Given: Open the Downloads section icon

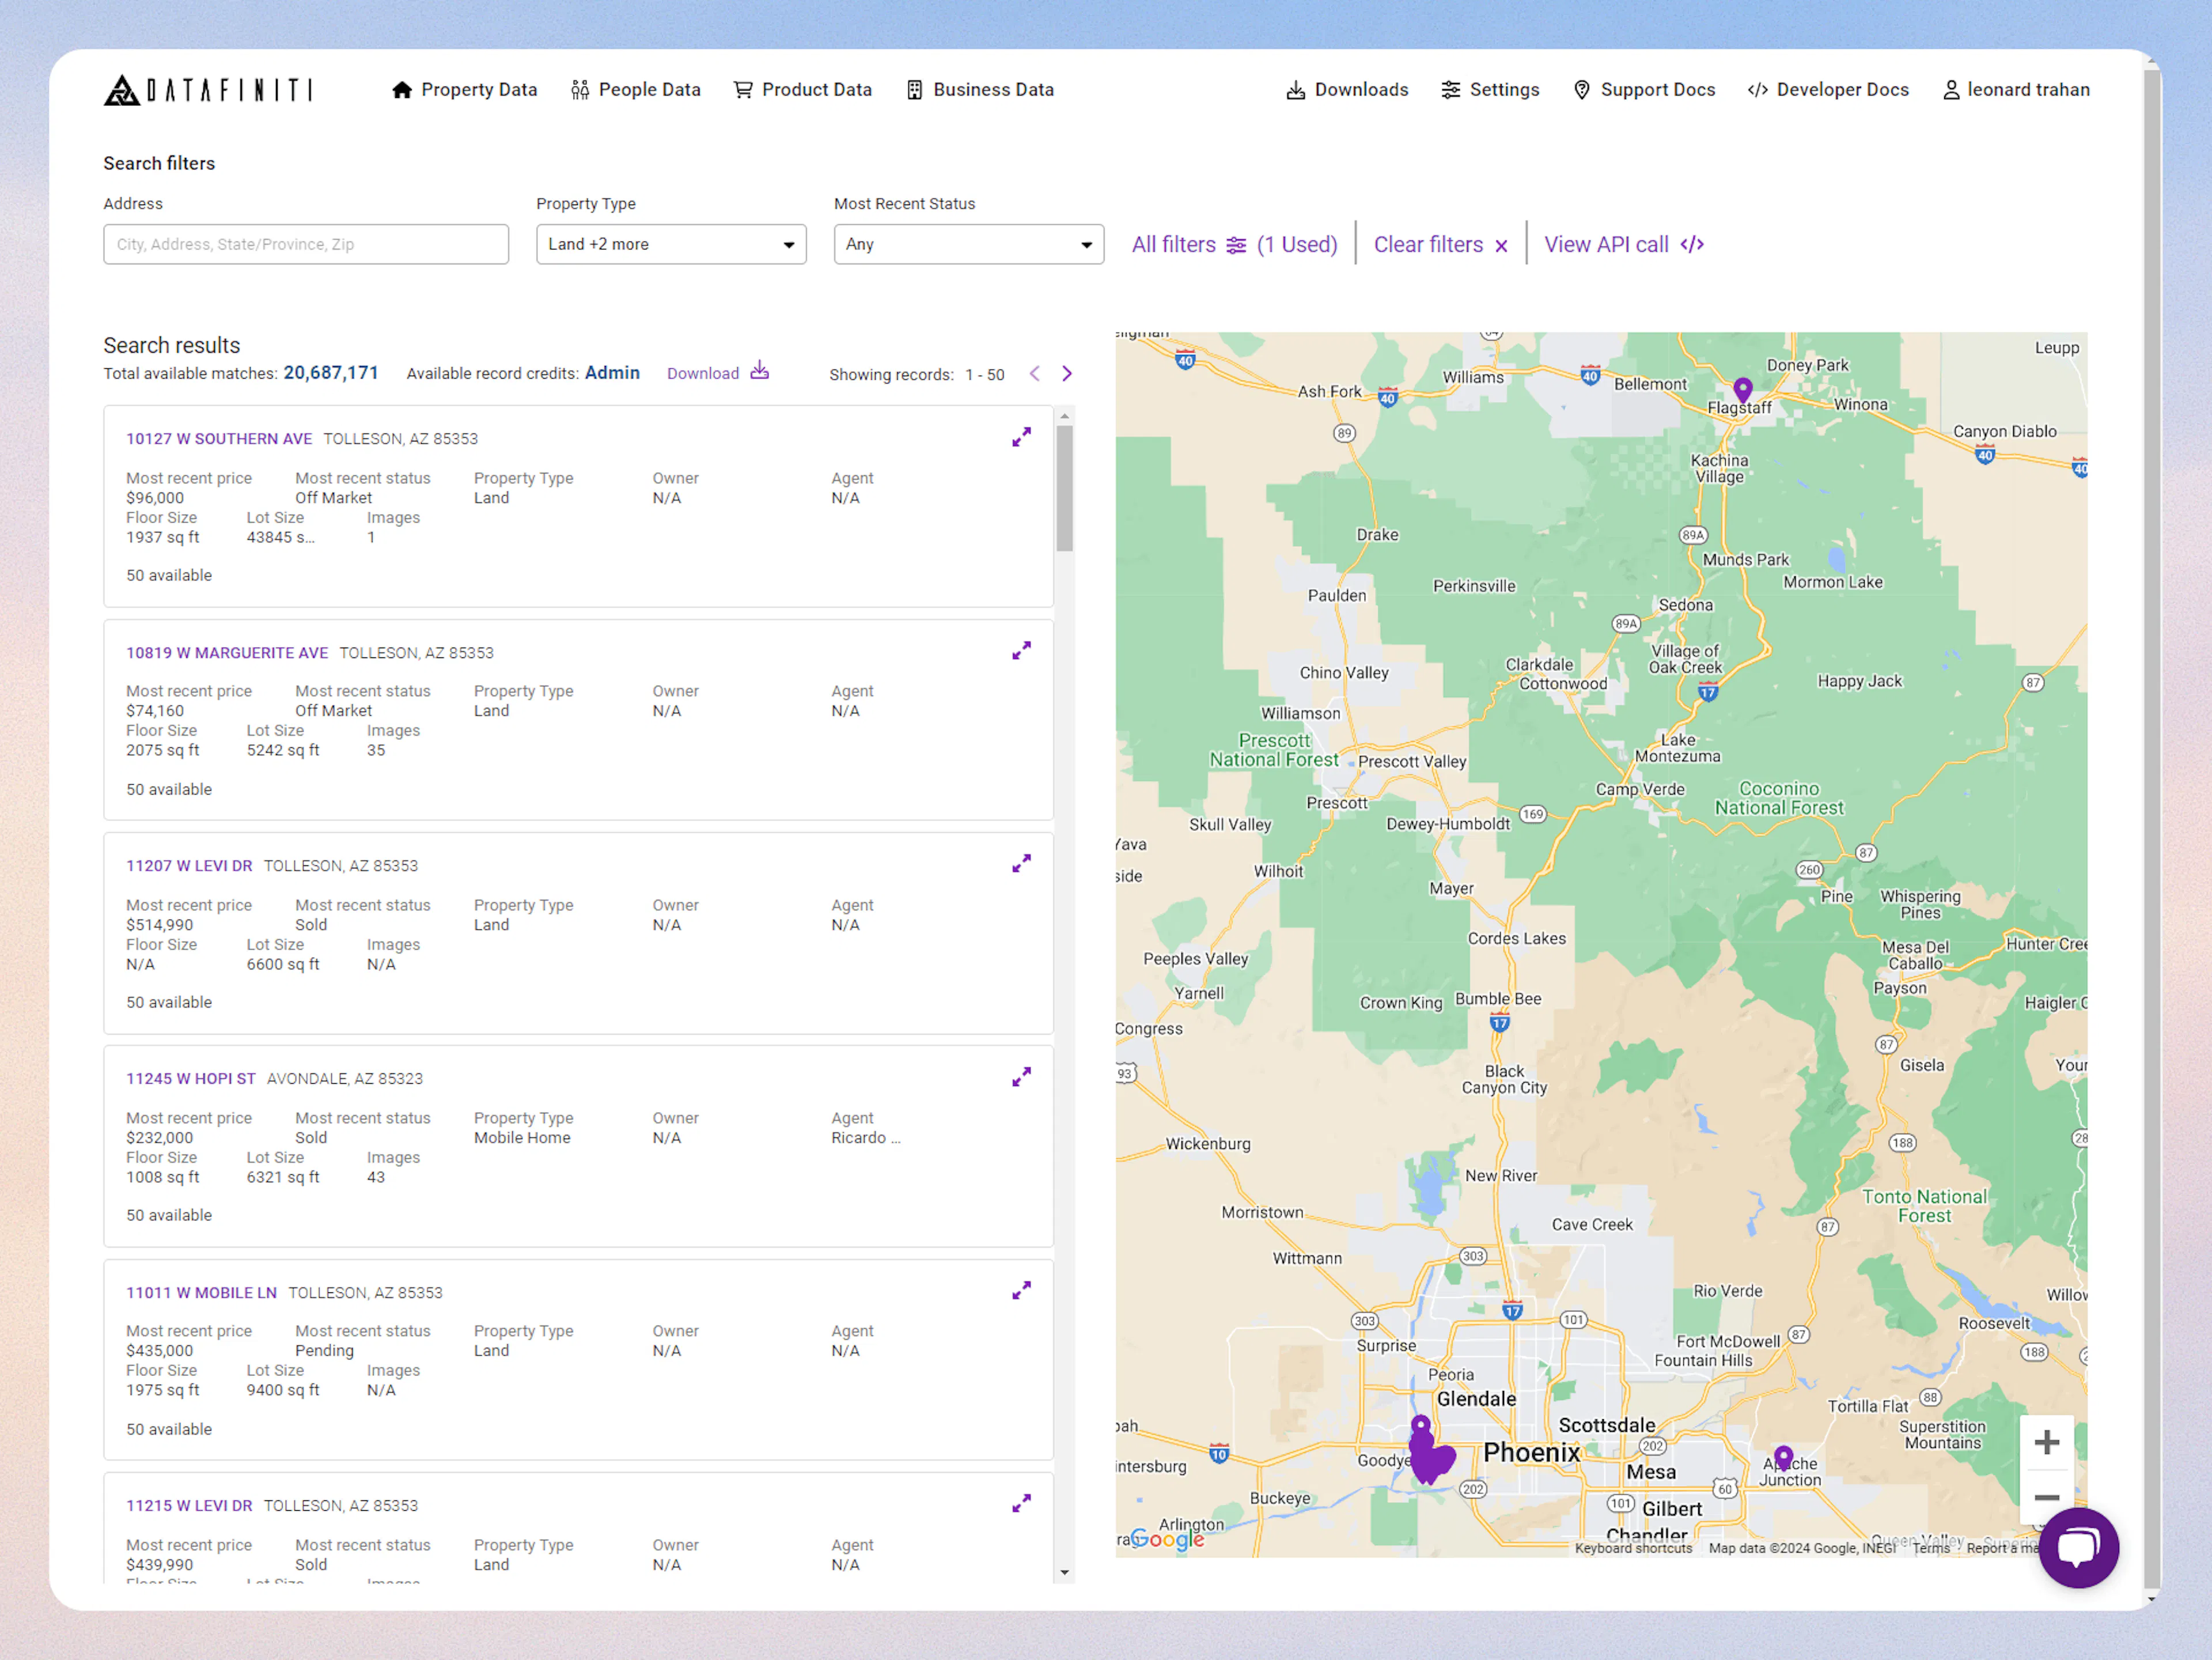Looking at the screenshot, I should (x=1295, y=89).
